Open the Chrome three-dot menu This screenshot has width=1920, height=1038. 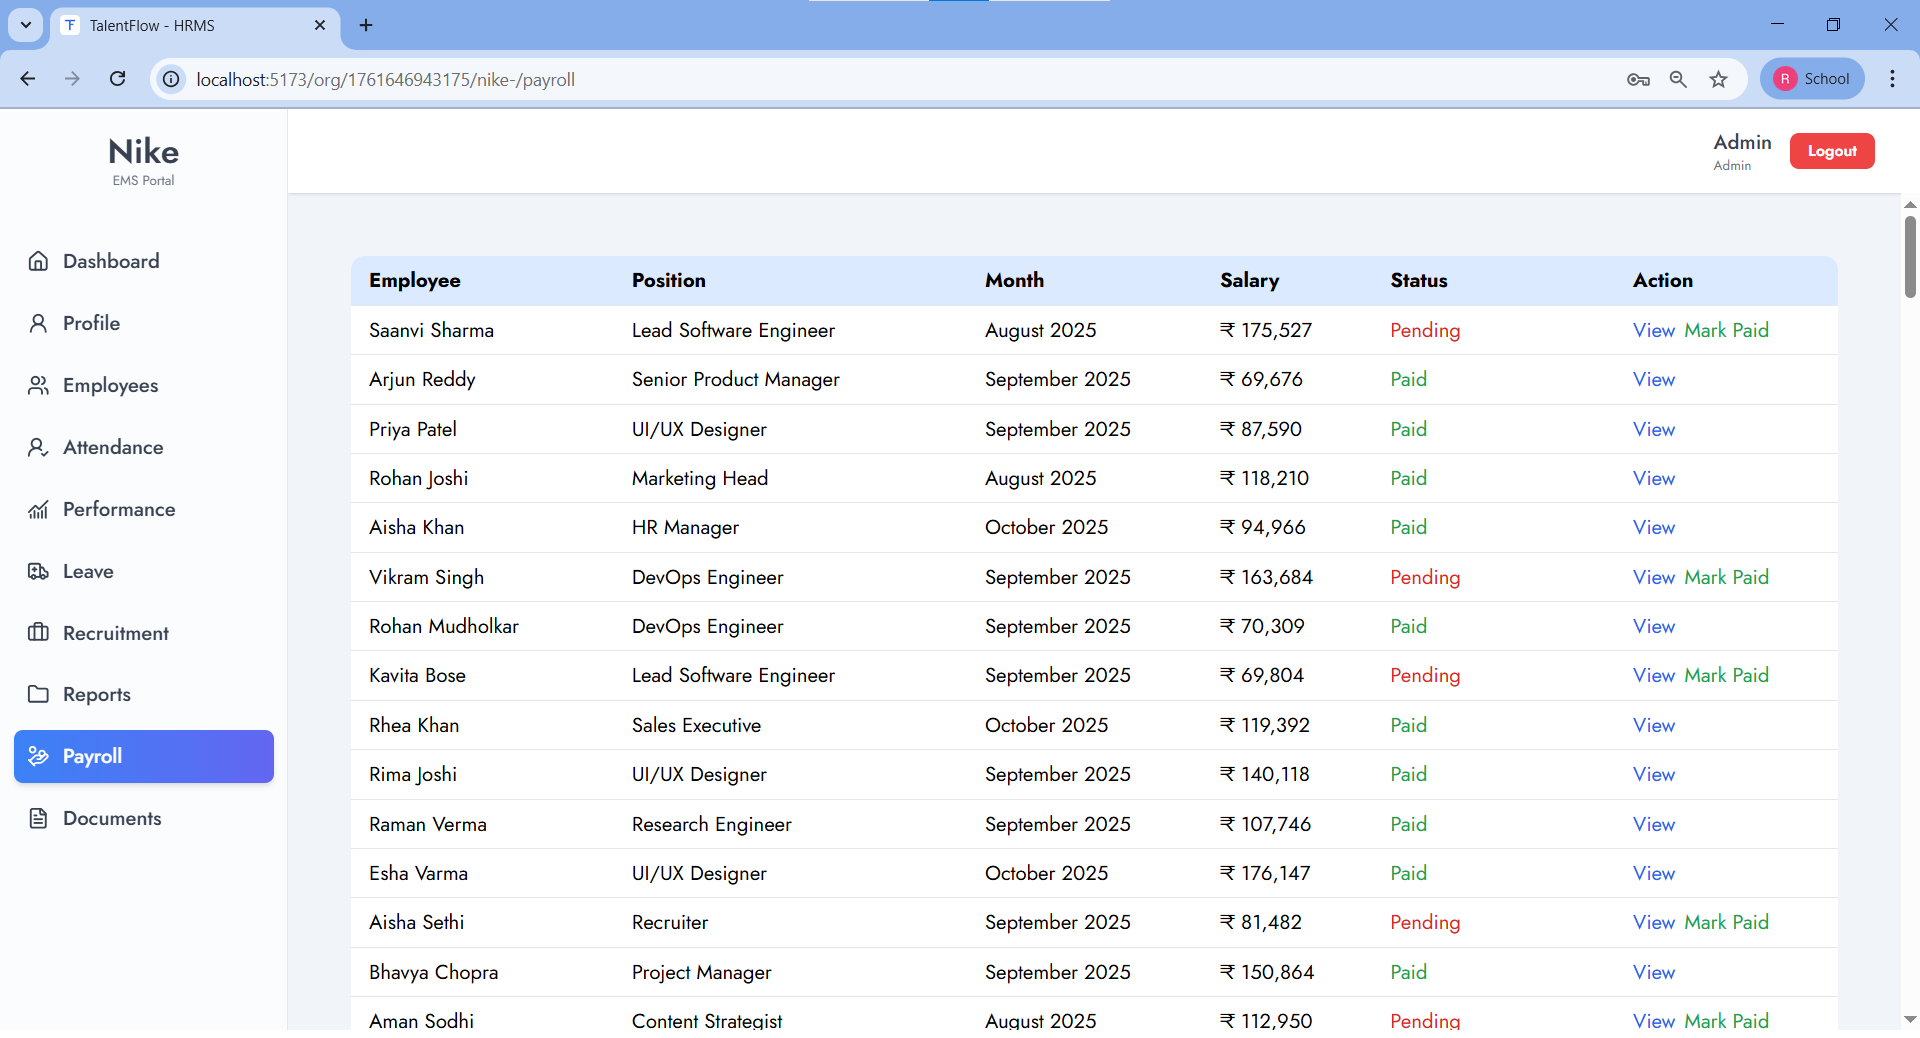point(1892,79)
